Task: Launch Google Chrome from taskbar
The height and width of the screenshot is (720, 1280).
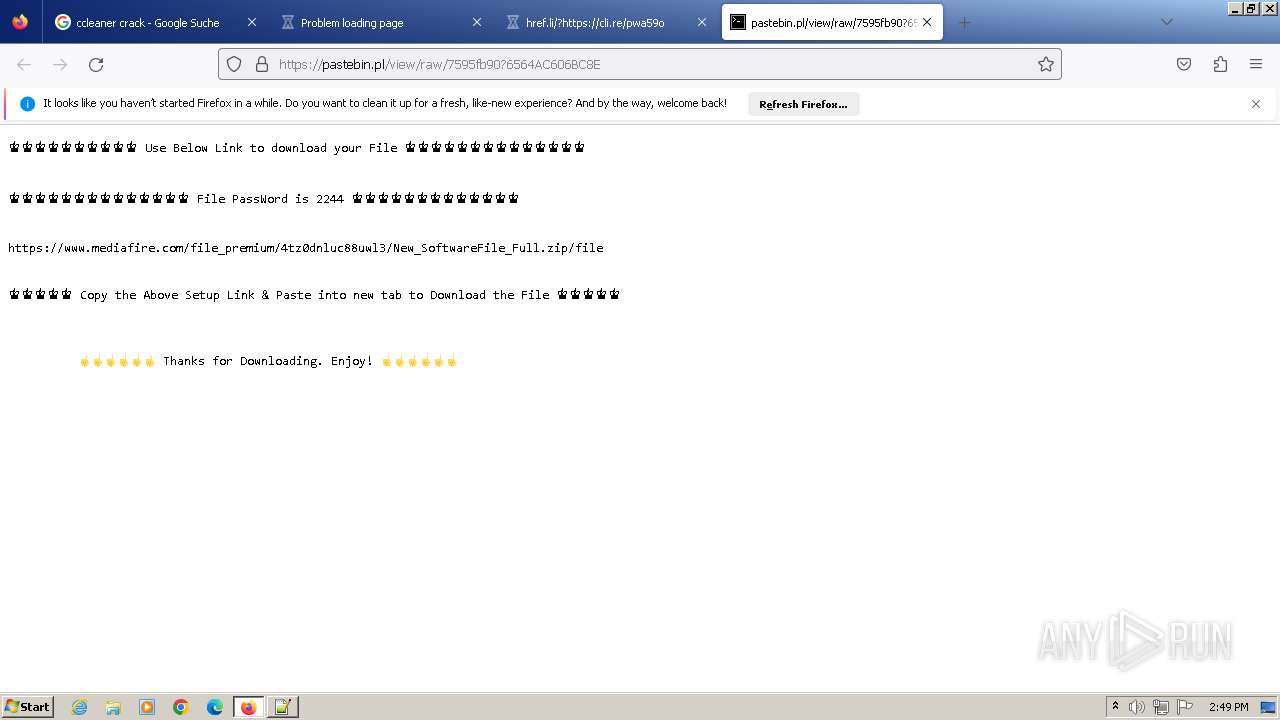Action: point(181,707)
